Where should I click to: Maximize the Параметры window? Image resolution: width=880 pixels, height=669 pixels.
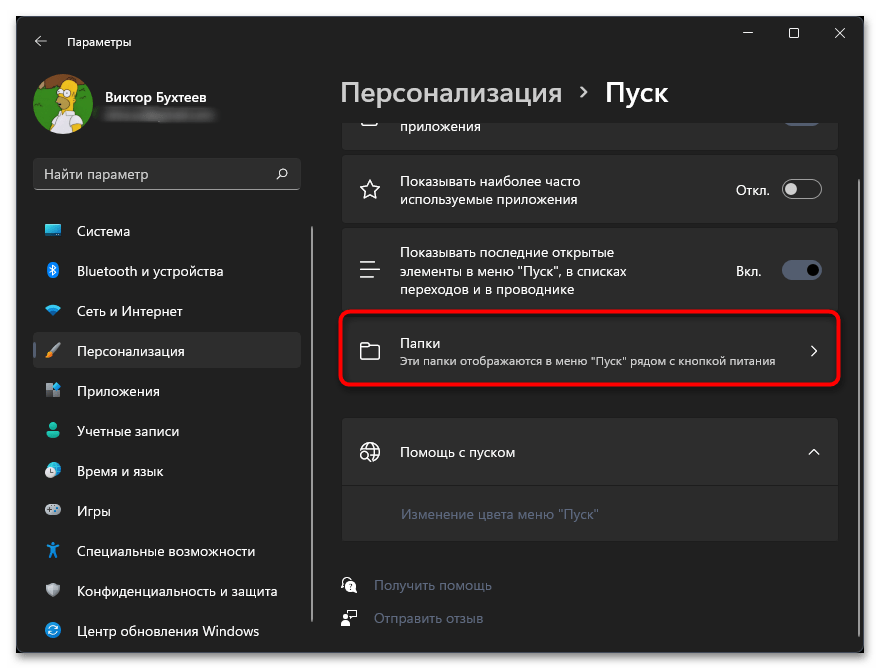point(794,33)
